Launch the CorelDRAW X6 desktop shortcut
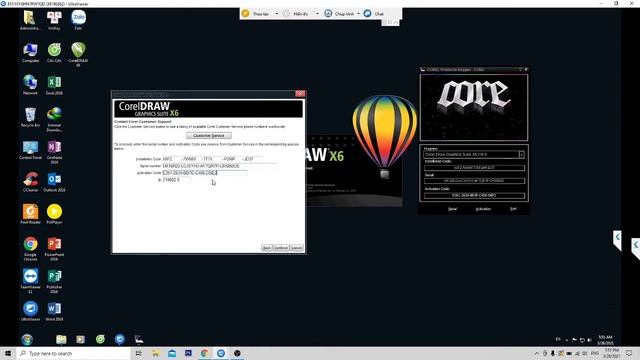Viewport: 640px width, 360px height. (x=78, y=54)
